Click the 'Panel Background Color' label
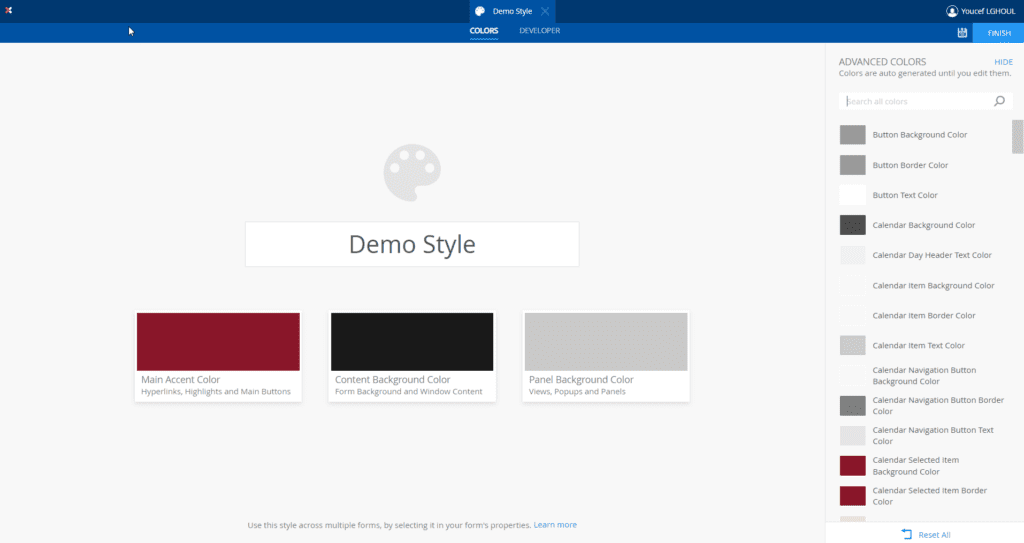Screen dimensions: 1024x543 pyautogui.click(x=581, y=379)
